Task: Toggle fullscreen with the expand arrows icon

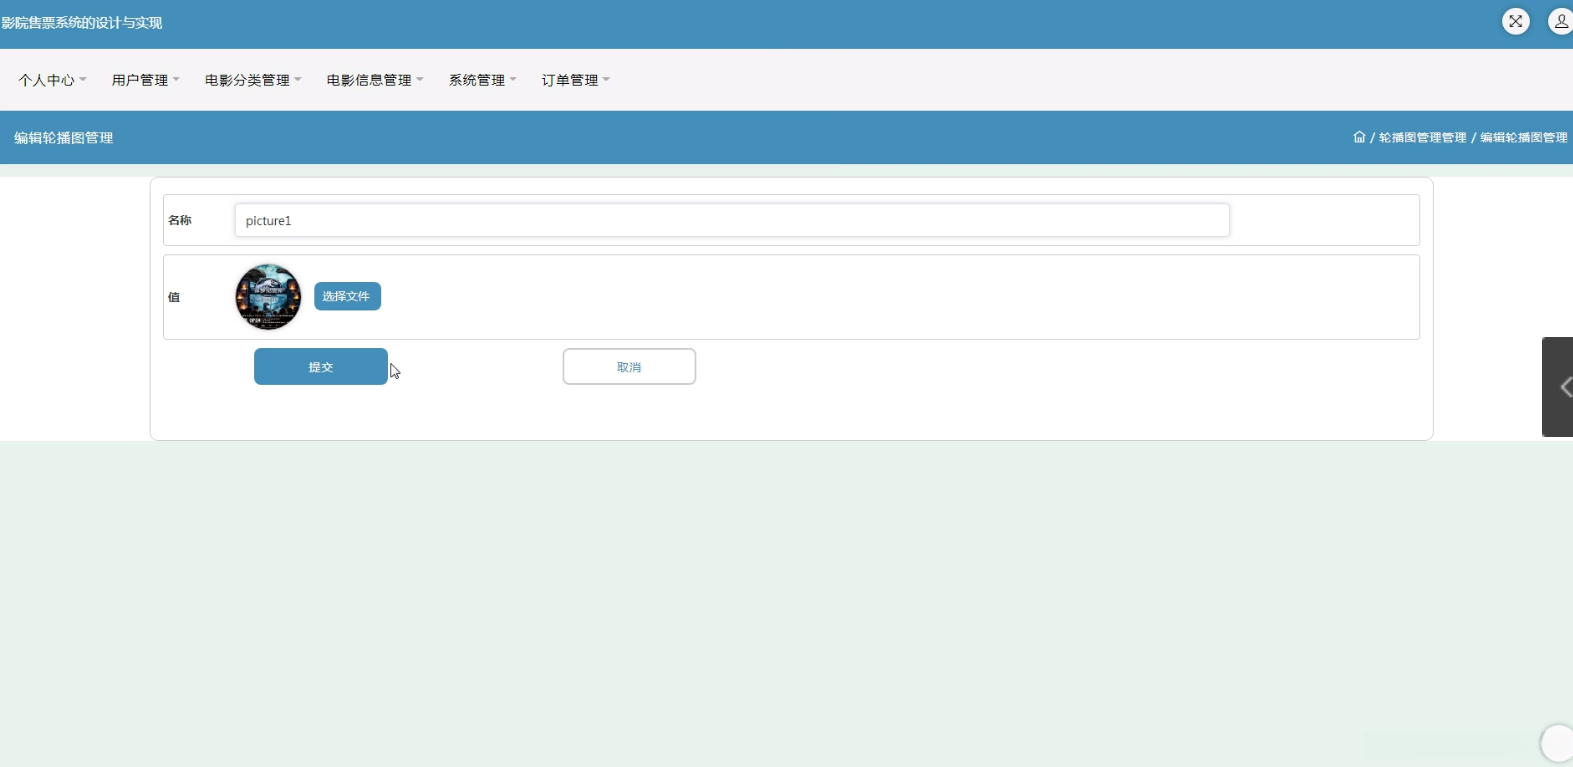Action: [x=1516, y=21]
